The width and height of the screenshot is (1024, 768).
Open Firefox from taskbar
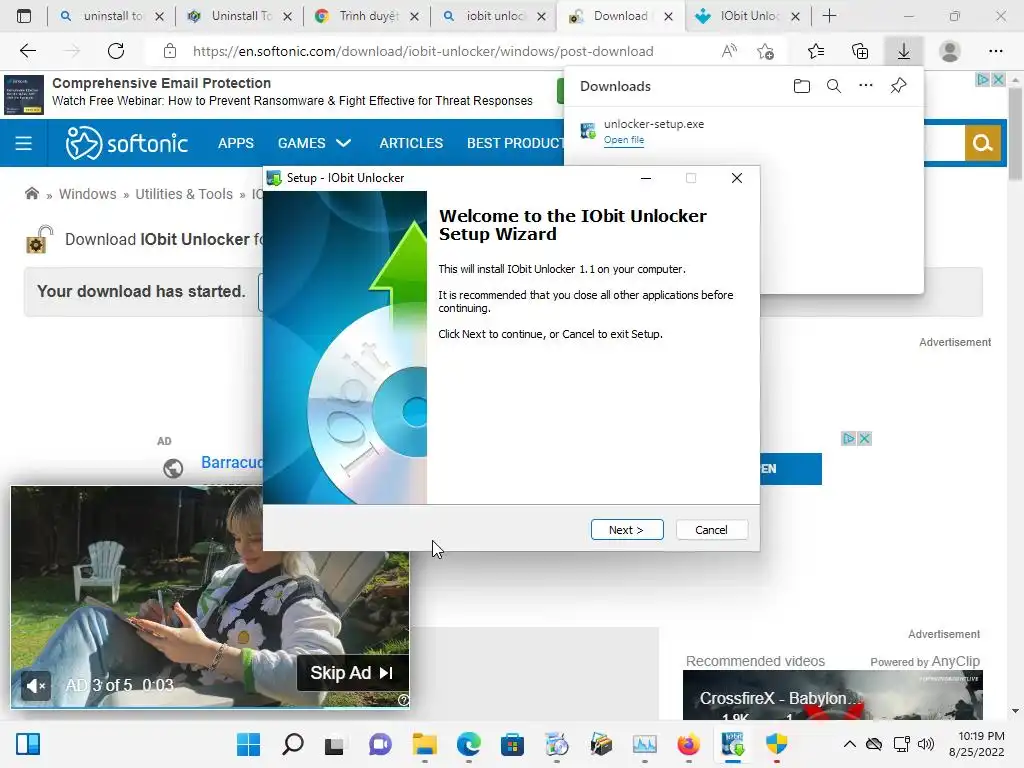pyautogui.click(x=688, y=744)
